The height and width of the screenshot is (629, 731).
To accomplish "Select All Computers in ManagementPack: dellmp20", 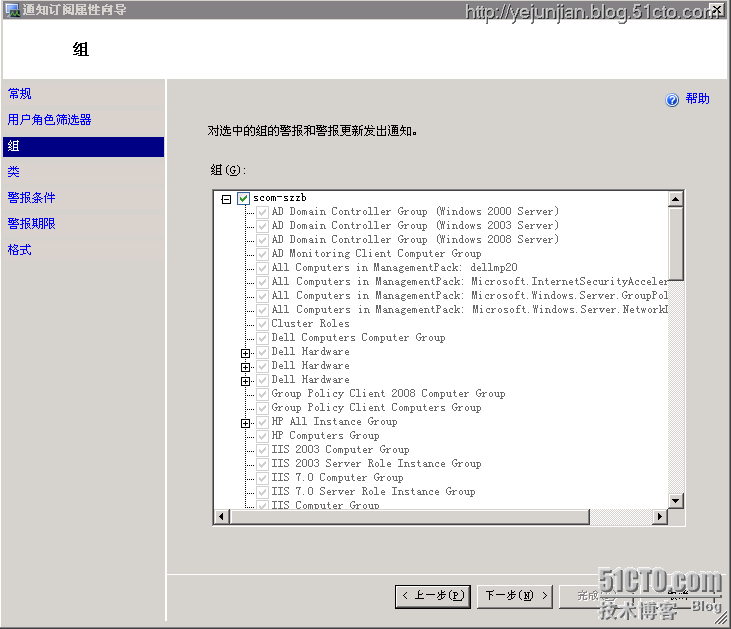I will 394,268.
